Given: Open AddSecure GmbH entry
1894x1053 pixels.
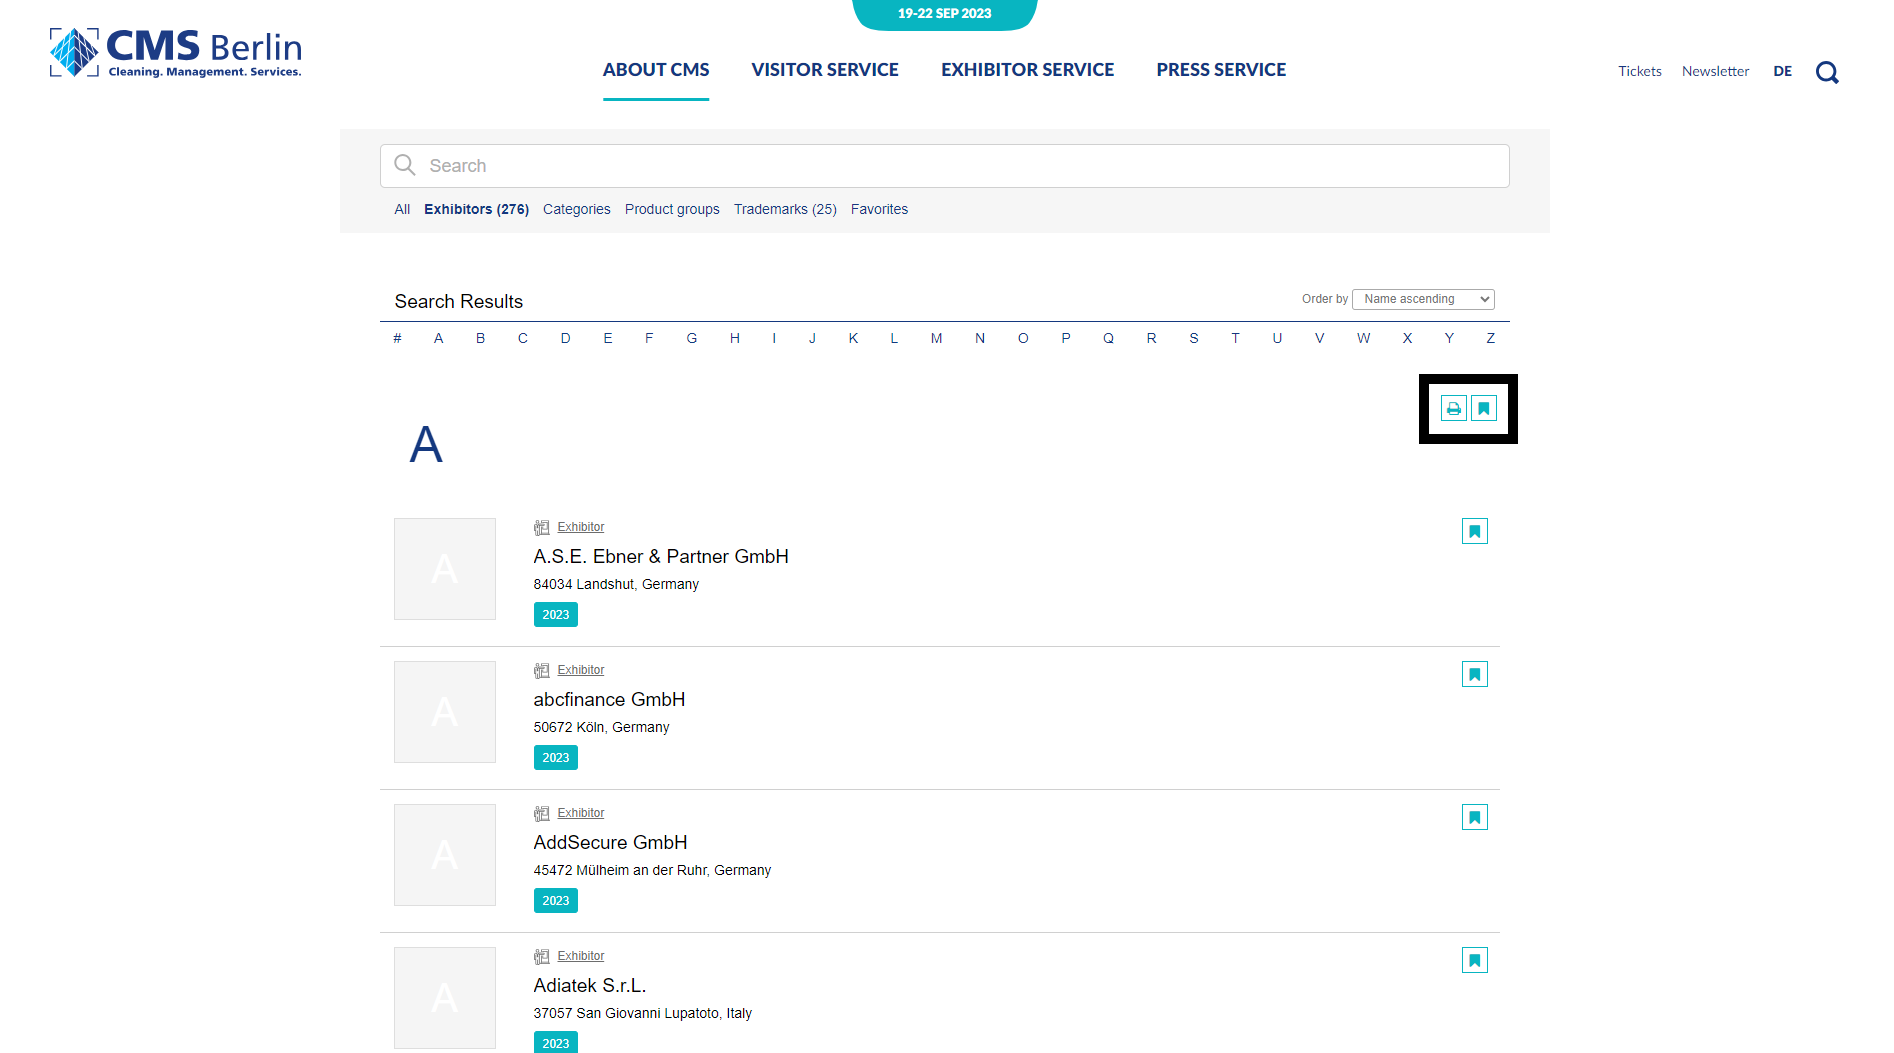Looking at the screenshot, I should [610, 843].
